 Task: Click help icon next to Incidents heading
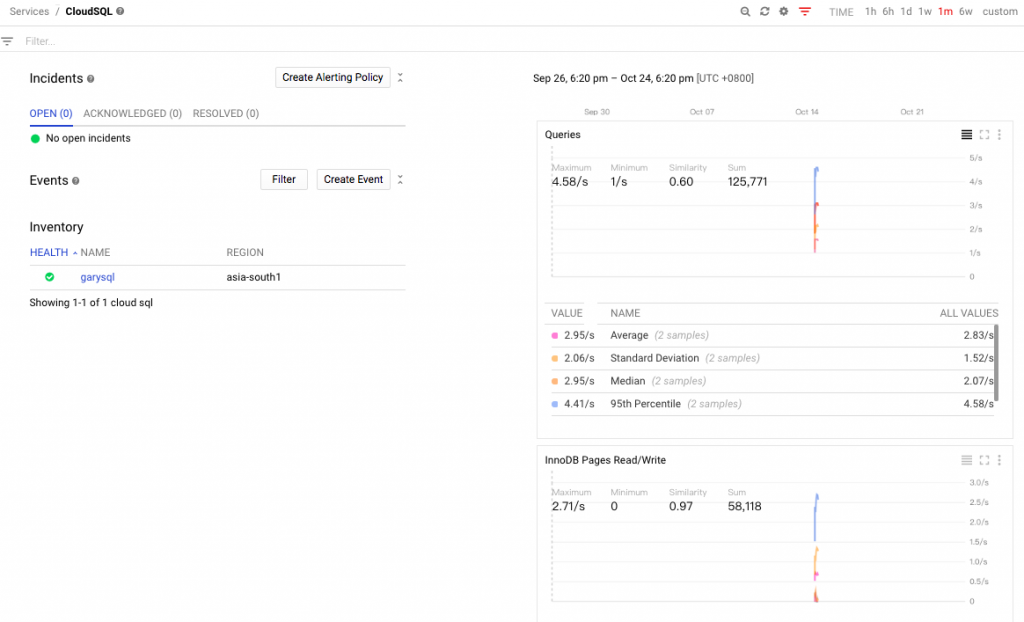coord(91,79)
